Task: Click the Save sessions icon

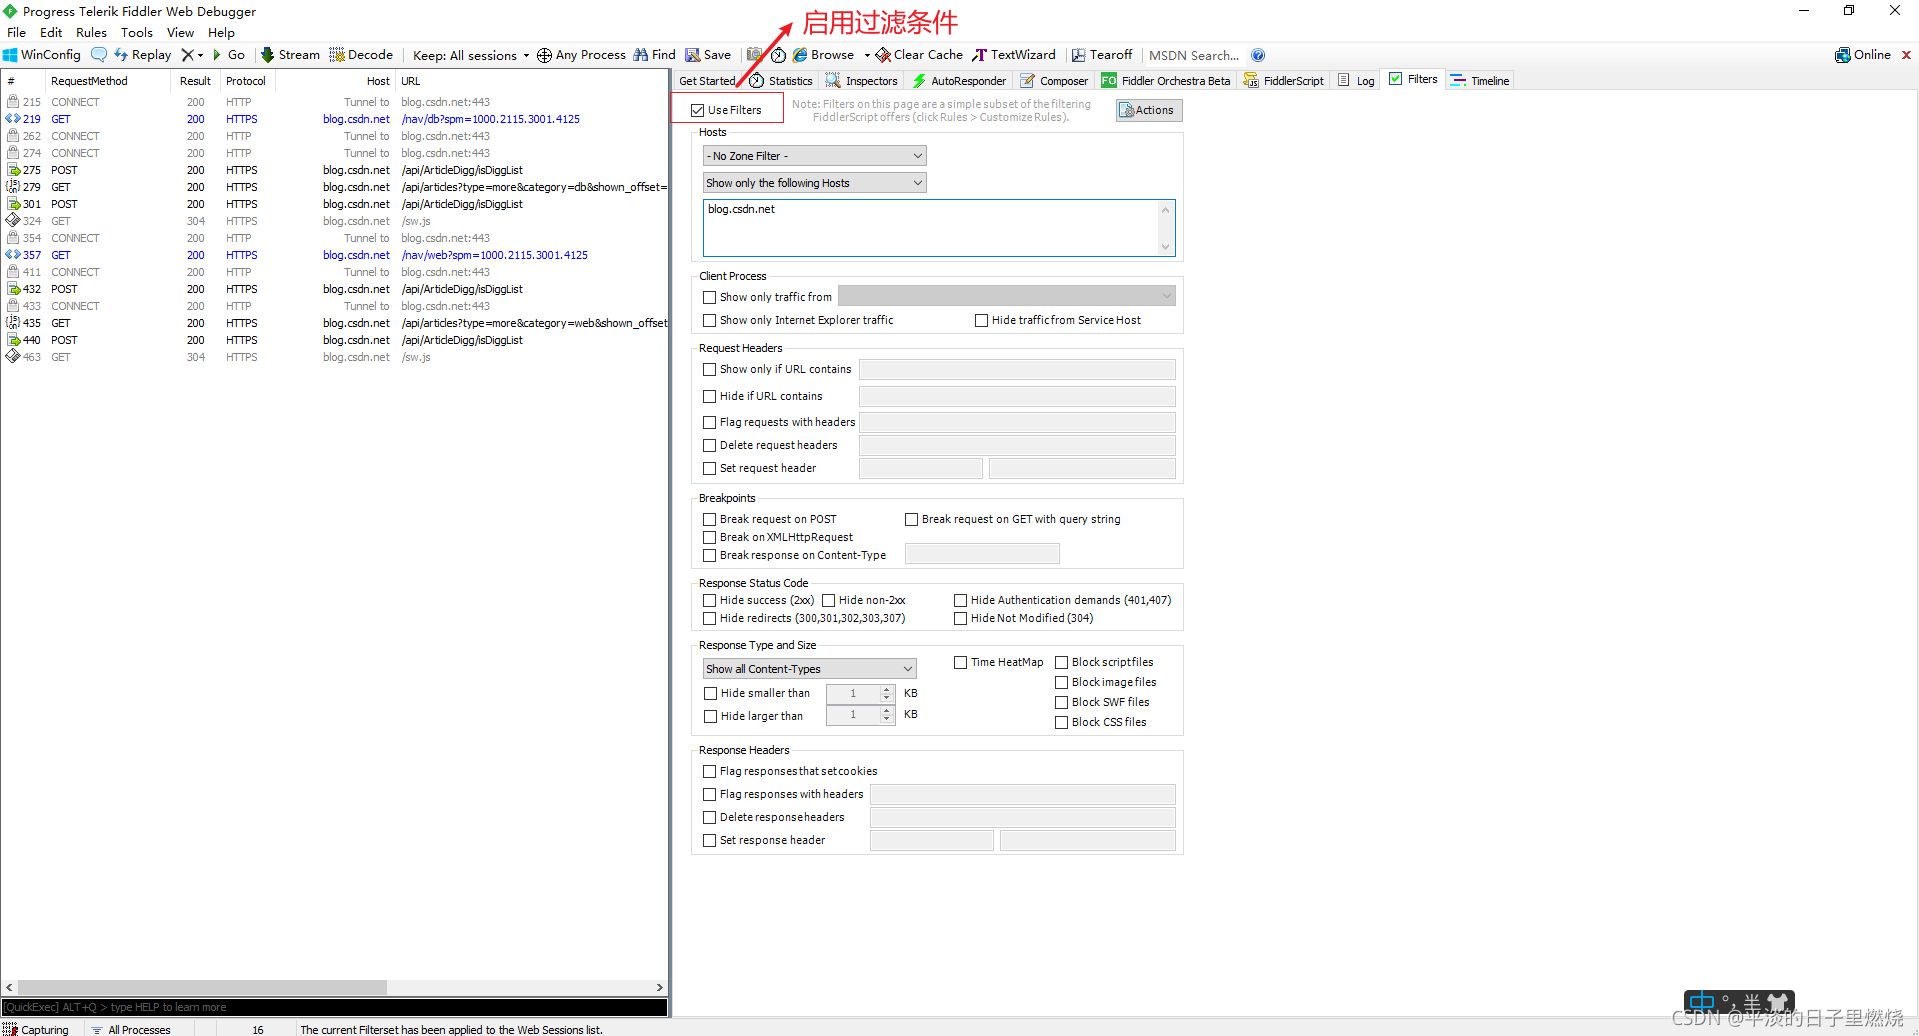Action: [692, 55]
